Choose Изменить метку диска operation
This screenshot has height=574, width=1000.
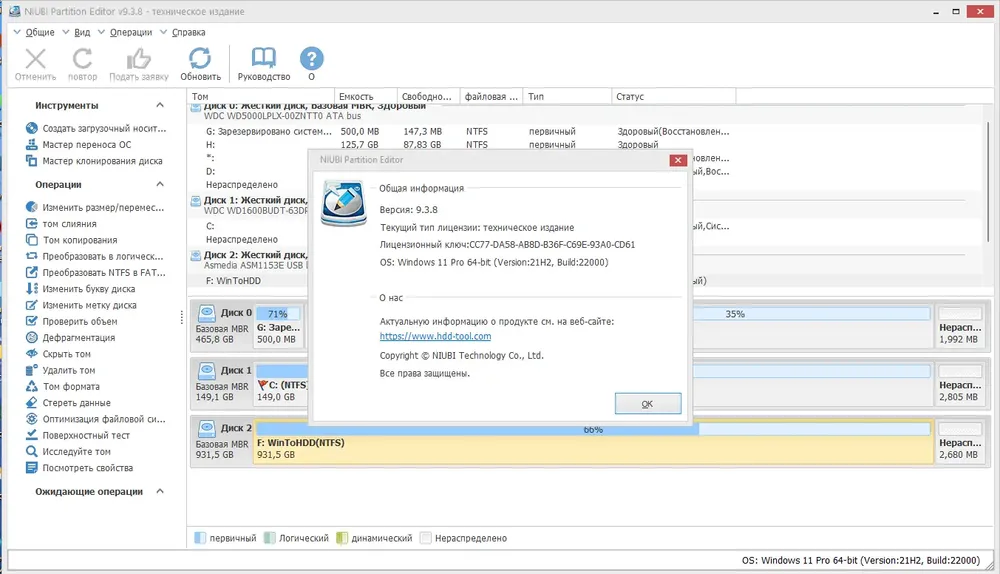coord(82,305)
